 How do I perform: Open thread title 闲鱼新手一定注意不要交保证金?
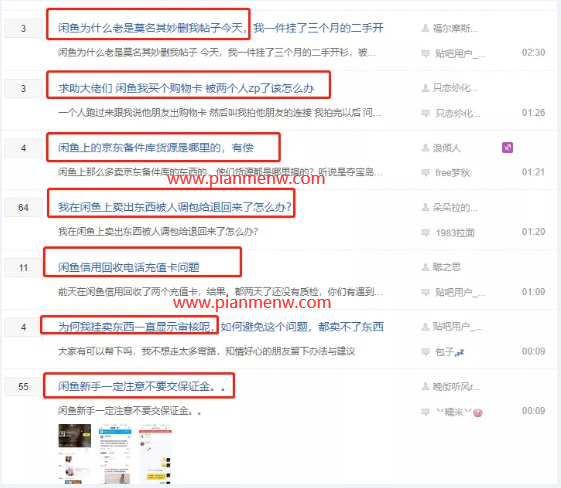point(142,386)
